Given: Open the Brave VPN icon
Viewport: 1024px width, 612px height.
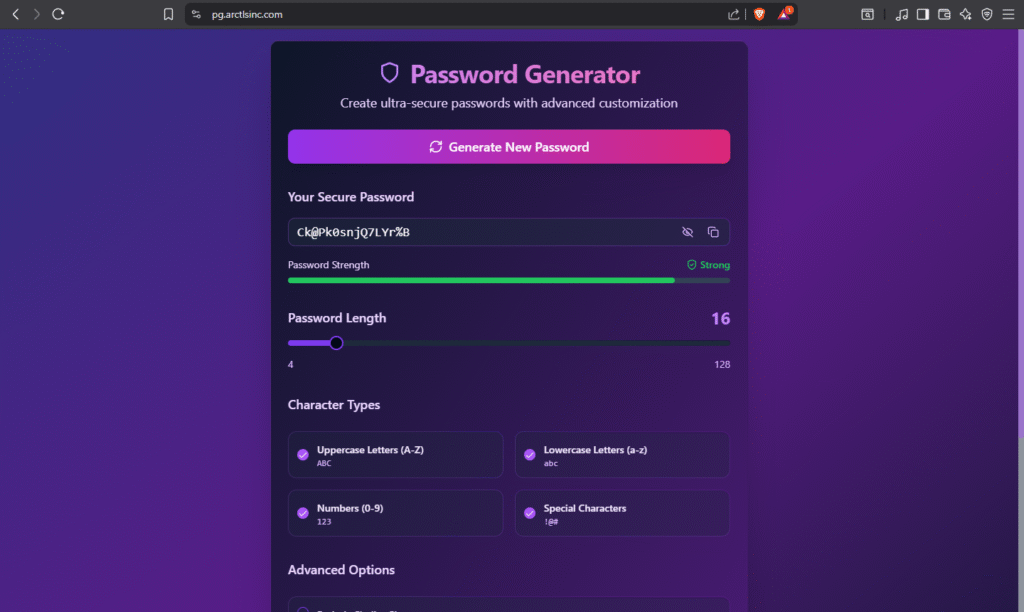Looking at the screenshot, I should pyautogui.click(x=986, y=14).
